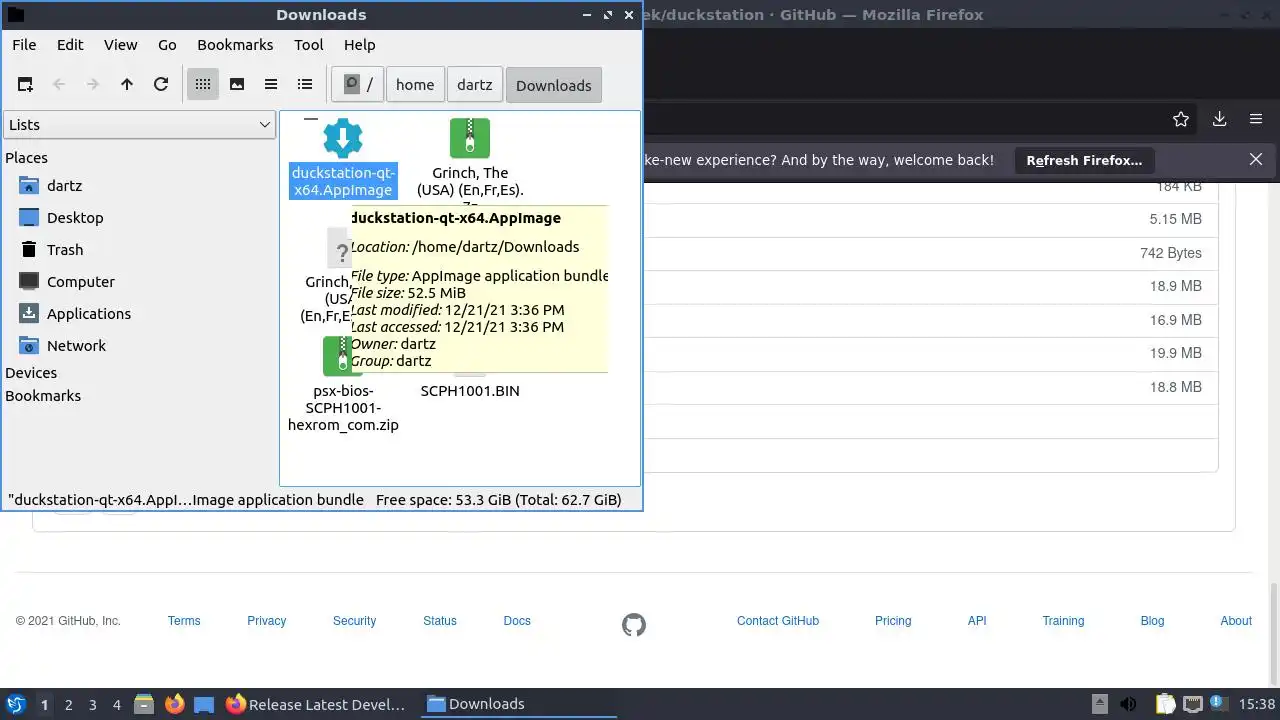Open a new tab in file manager
The width and height of the screenshot is (1280, 720).
click(x=25, y=85)
